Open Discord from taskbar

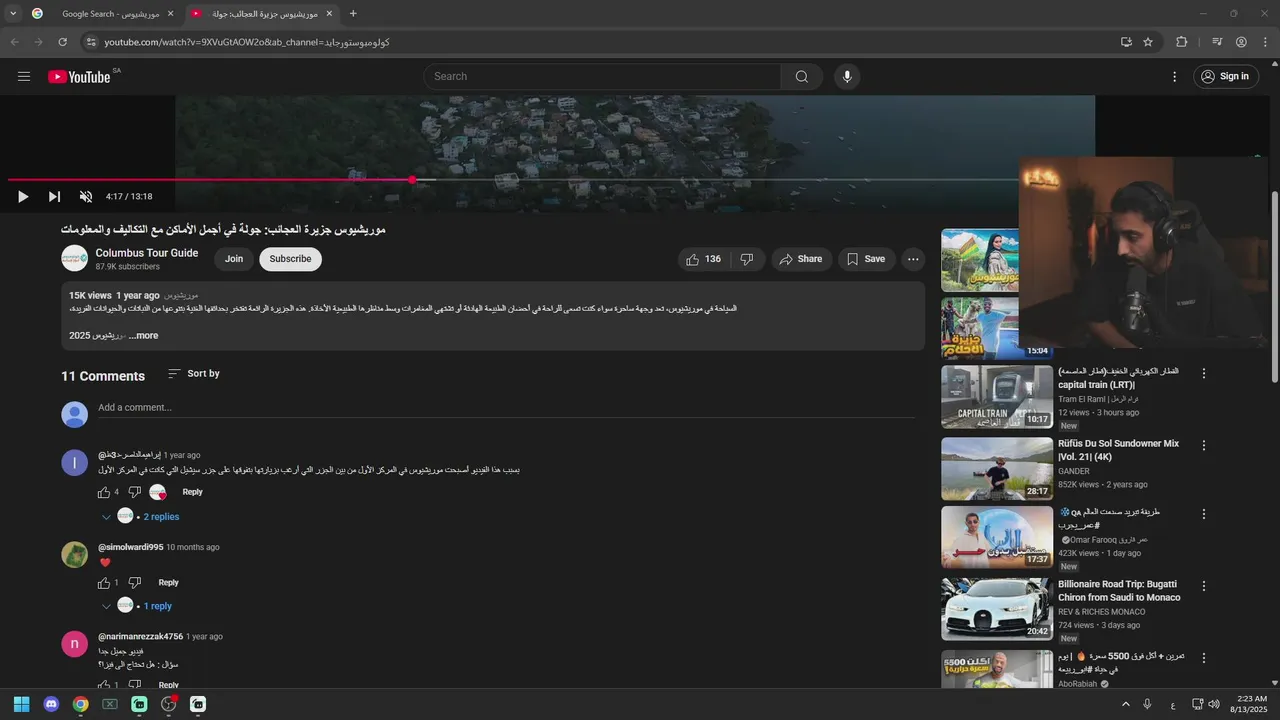coord(51,704)
